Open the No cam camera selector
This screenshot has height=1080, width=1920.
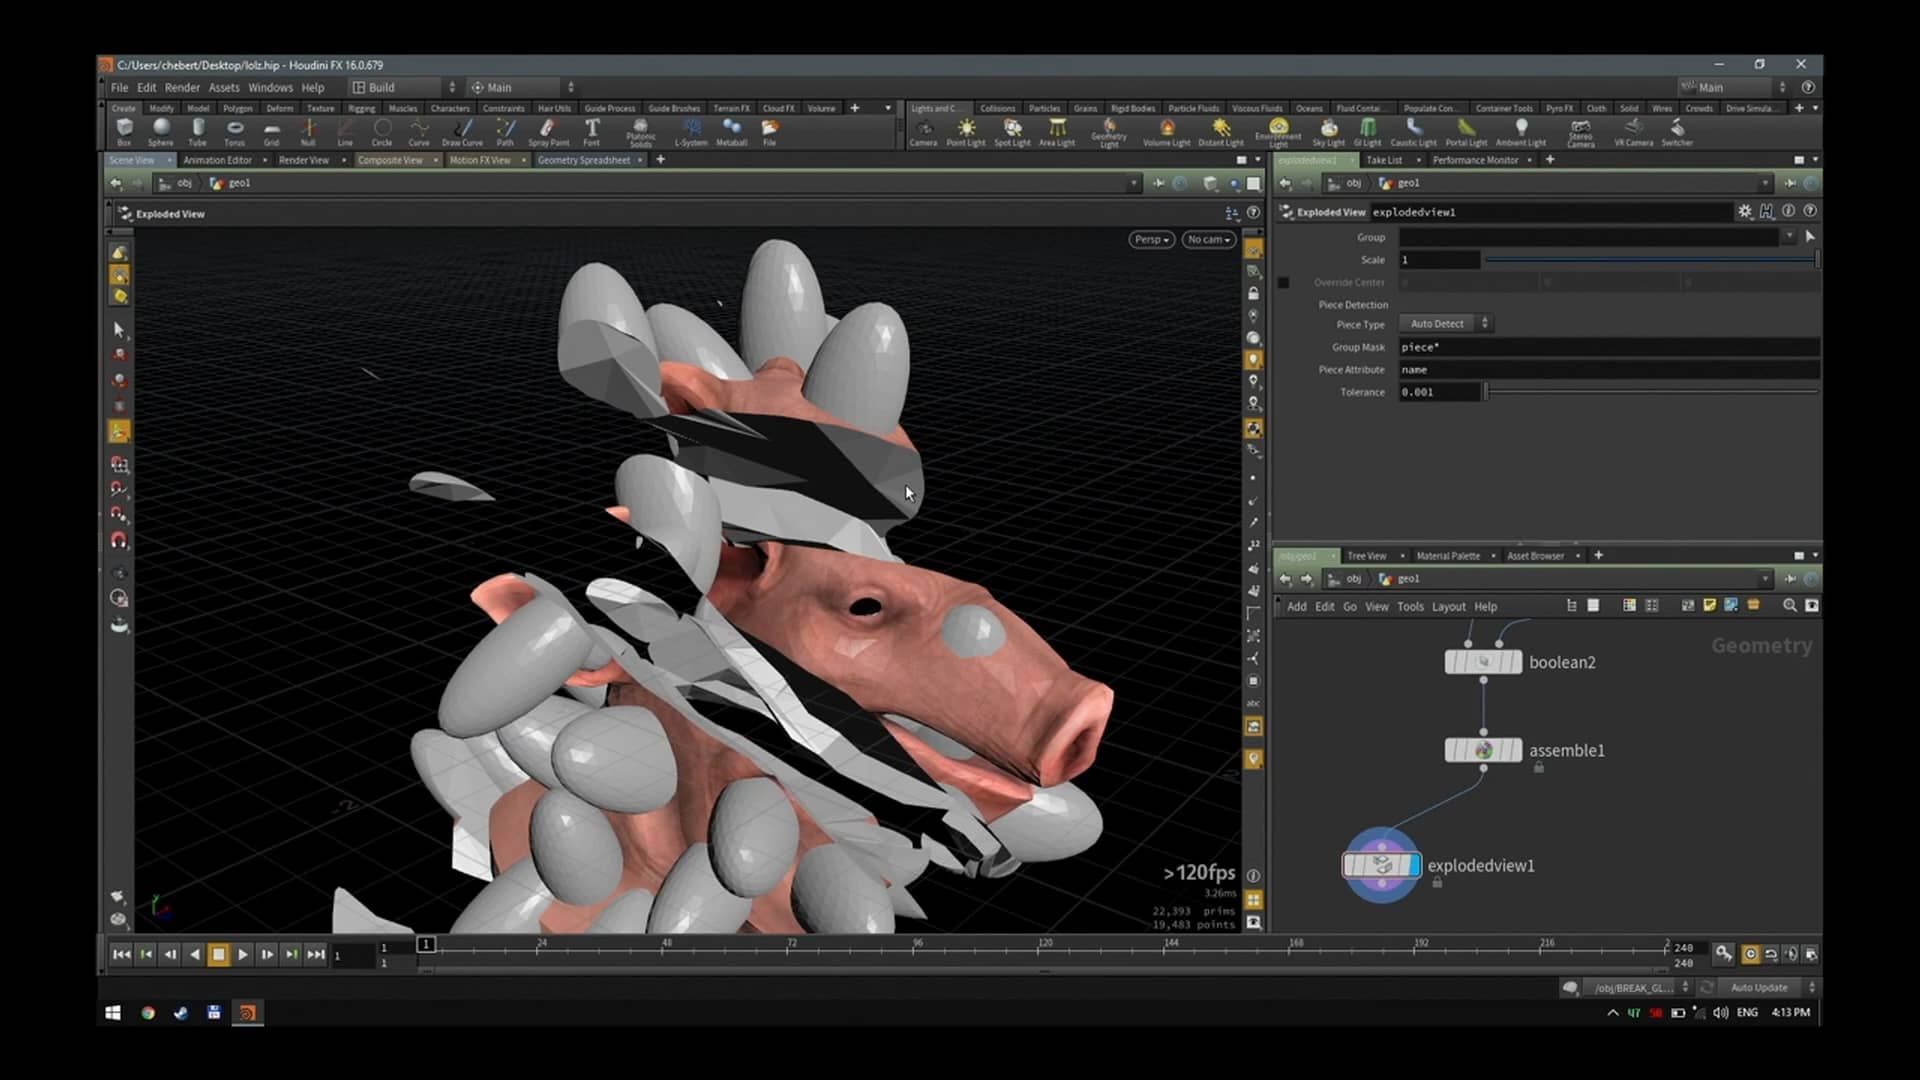coord(1208,239)
